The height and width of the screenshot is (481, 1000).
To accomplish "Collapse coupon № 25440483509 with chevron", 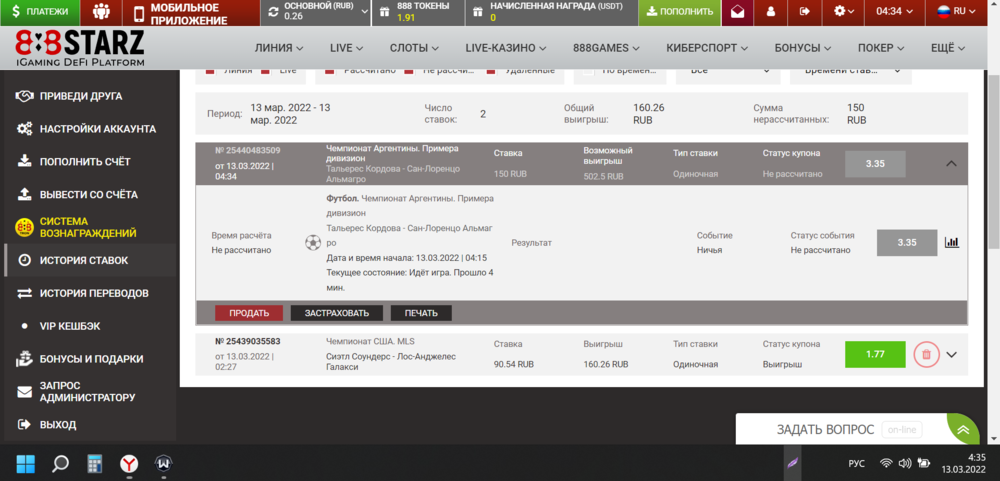I will click(x=952, y=163).
